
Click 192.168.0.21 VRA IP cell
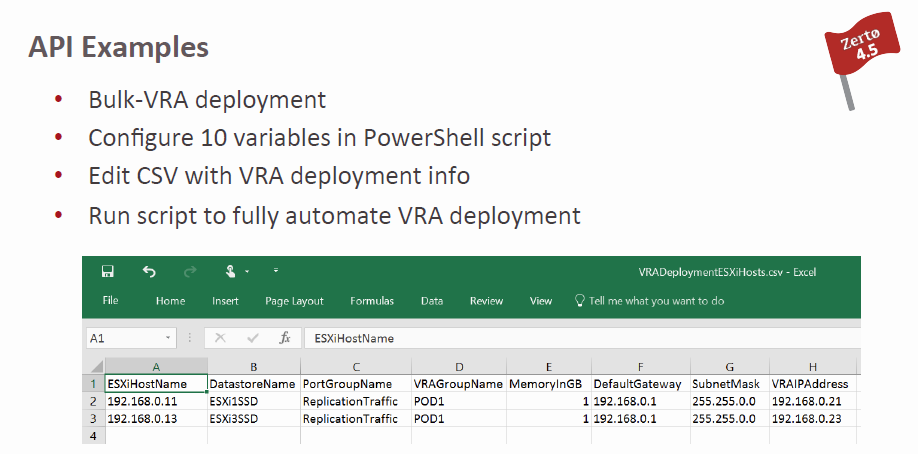pos(813,401)
